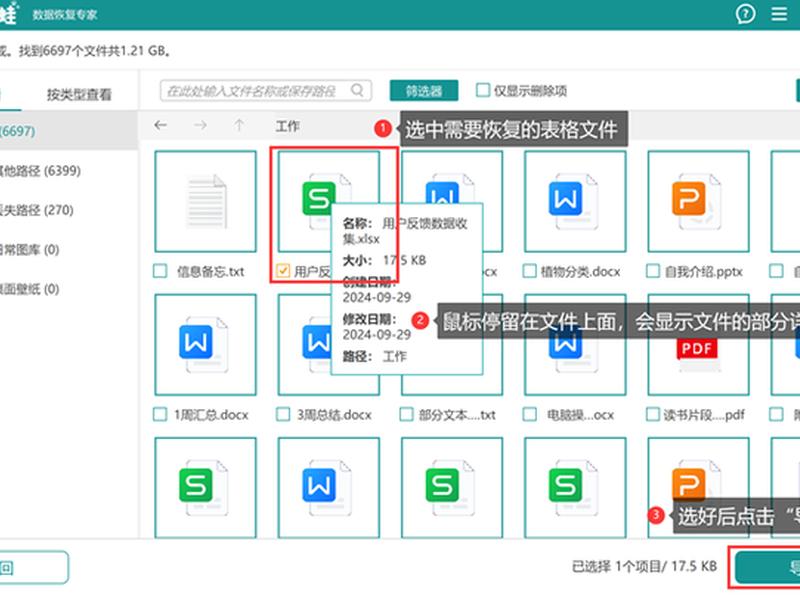Screen dimensions: 800x600
Task: Uncheck the 用户反馈 xlsx file checkbox
Action: pyautogui.click(x=283, y=271)
